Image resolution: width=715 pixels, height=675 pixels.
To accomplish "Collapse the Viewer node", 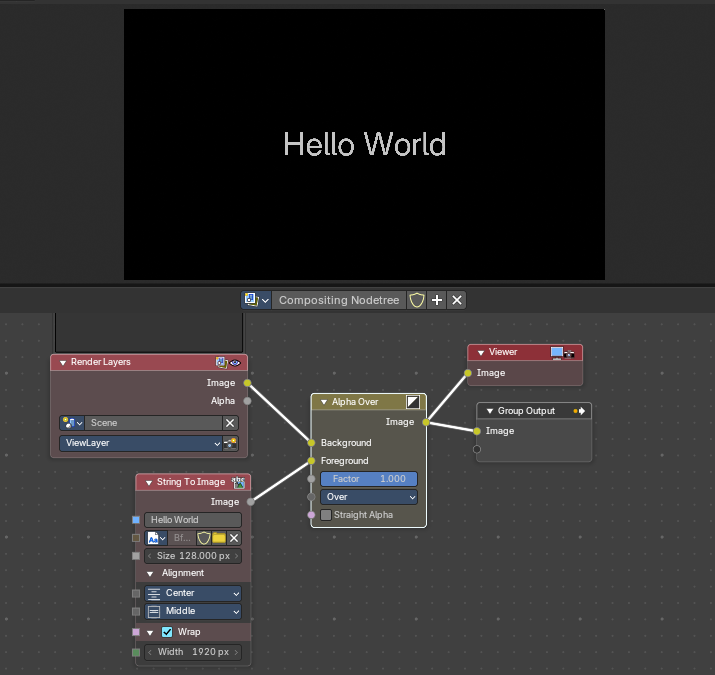I will click(x=481, y=353).
